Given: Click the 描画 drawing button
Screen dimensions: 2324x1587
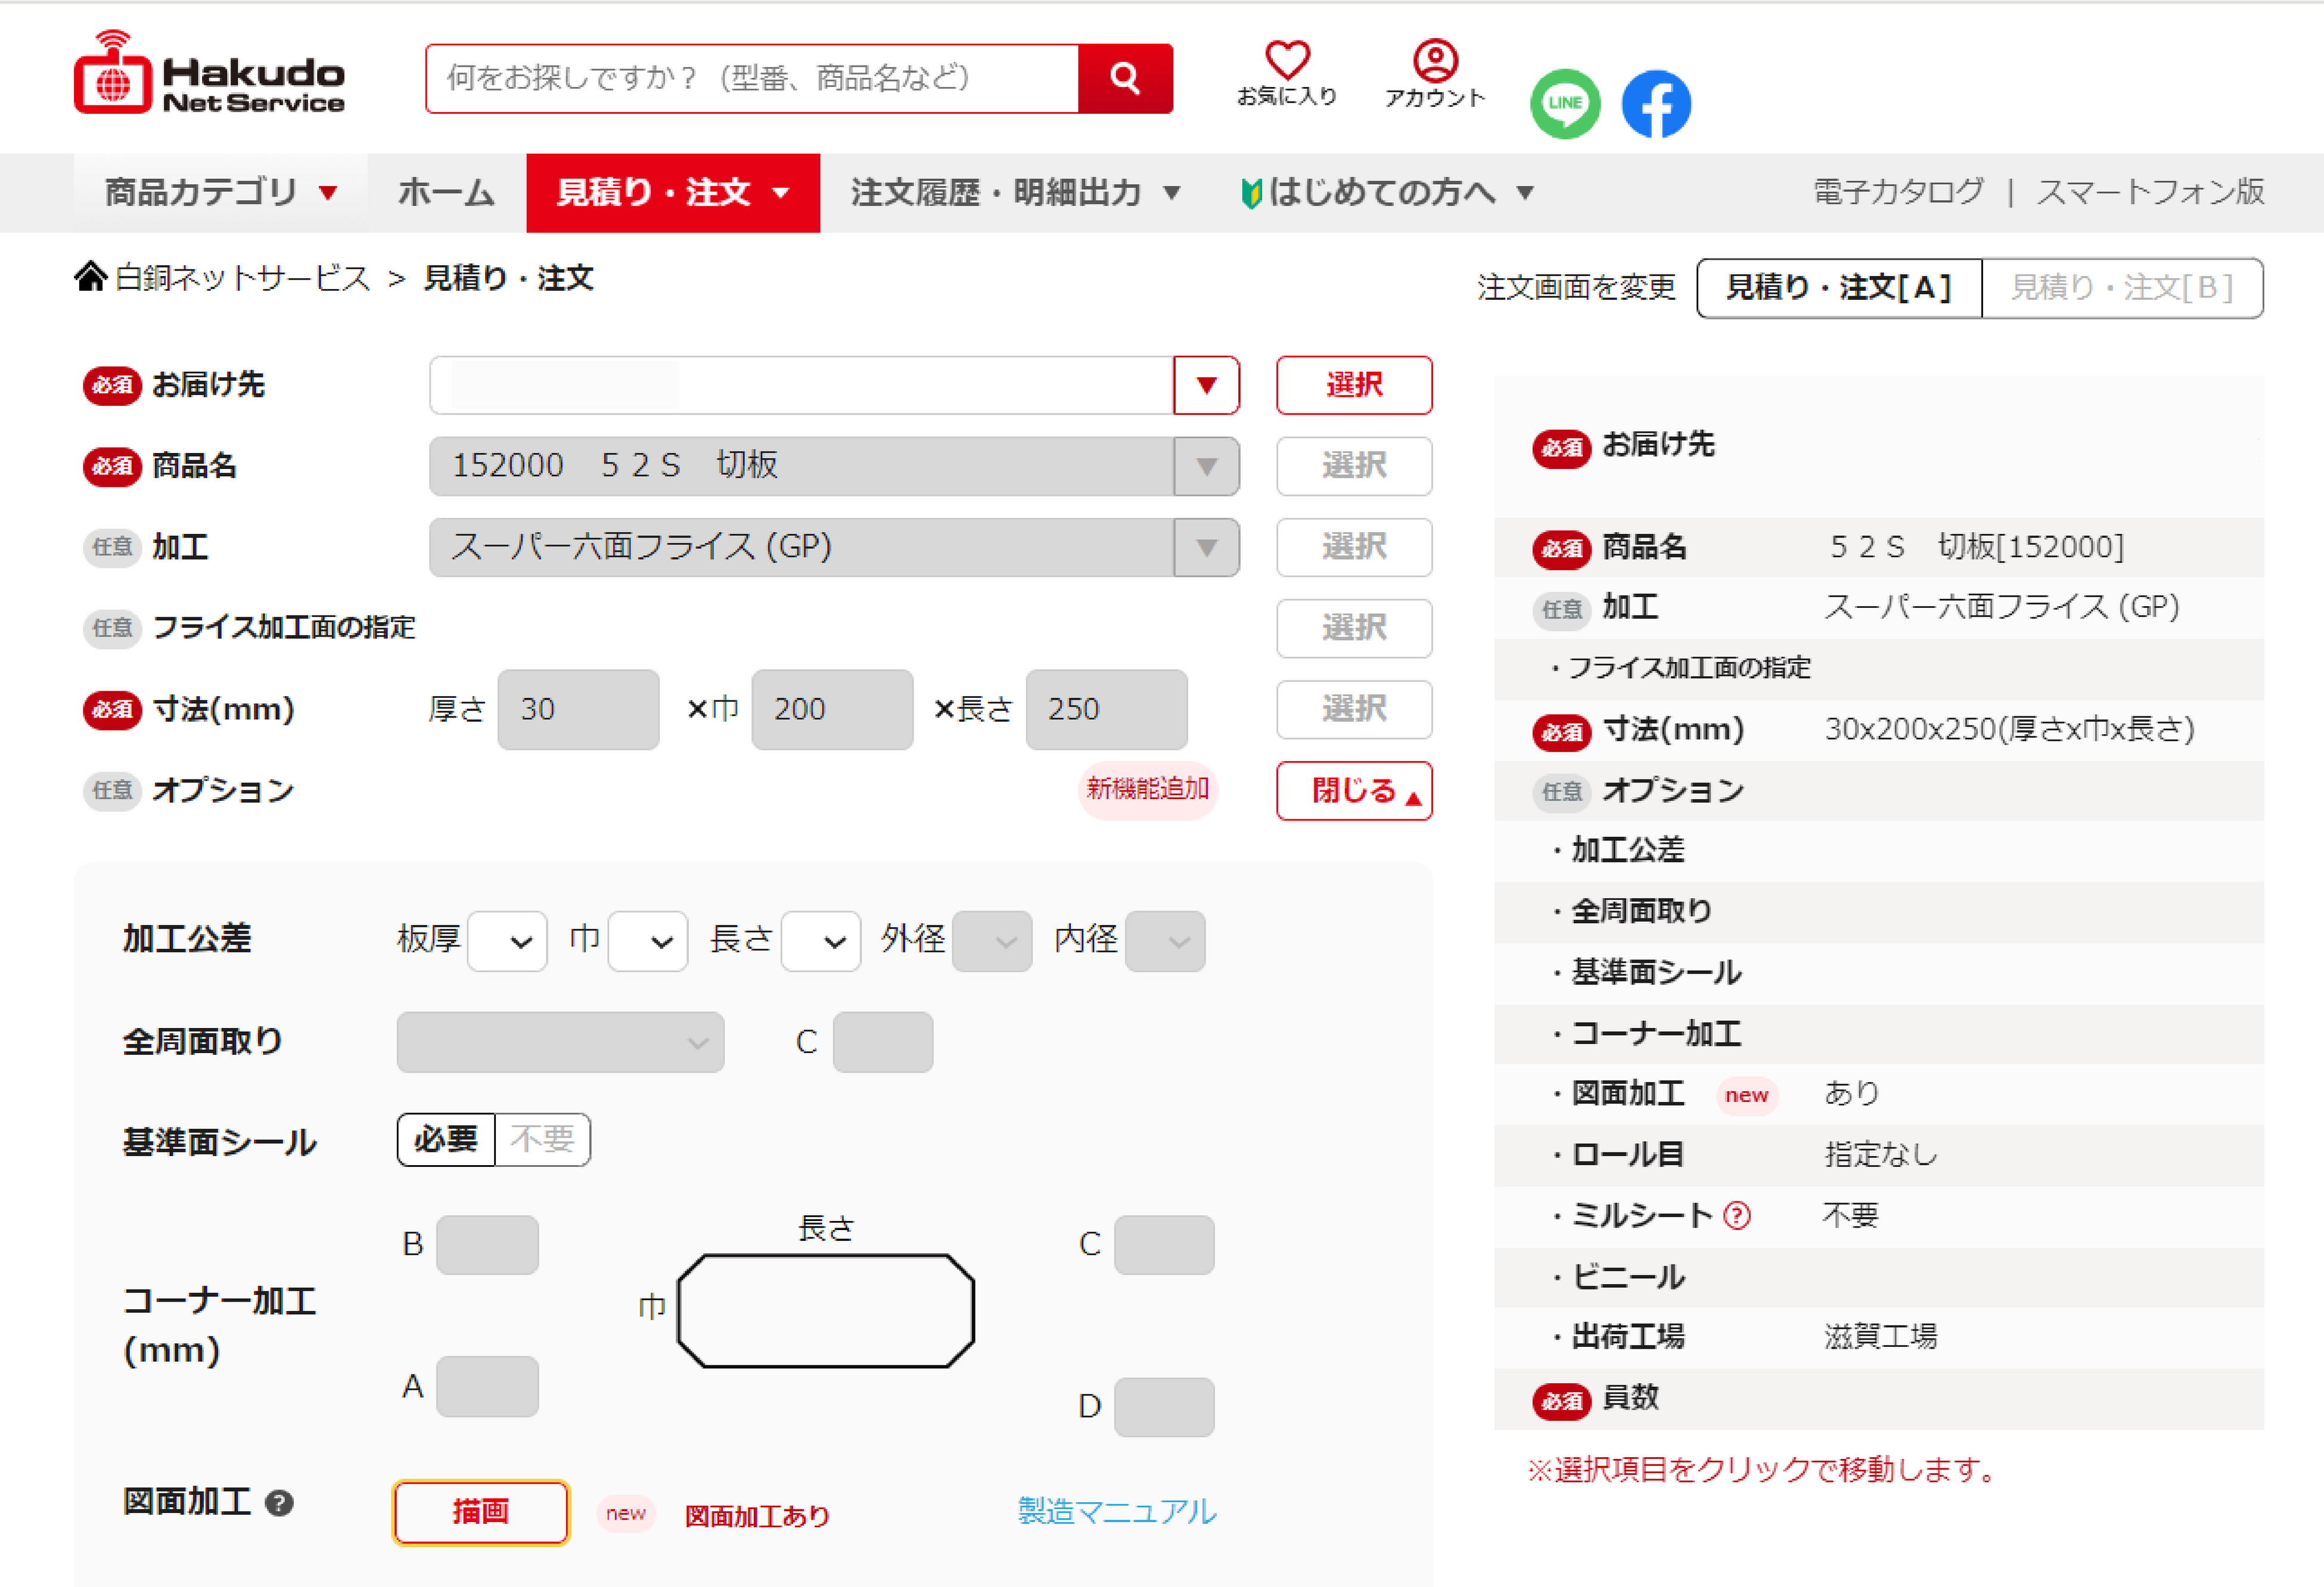Looking at the screenshot, I should [x=480, y=1511].
